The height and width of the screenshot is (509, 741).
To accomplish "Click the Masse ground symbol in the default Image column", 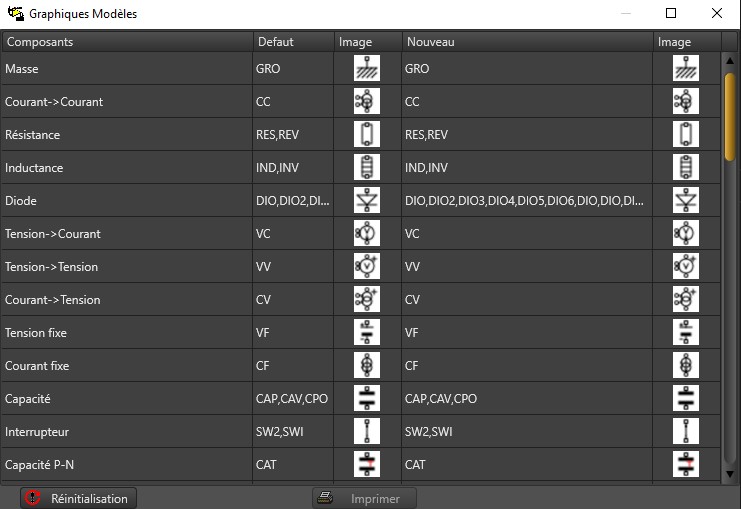I will pos(367,69).
